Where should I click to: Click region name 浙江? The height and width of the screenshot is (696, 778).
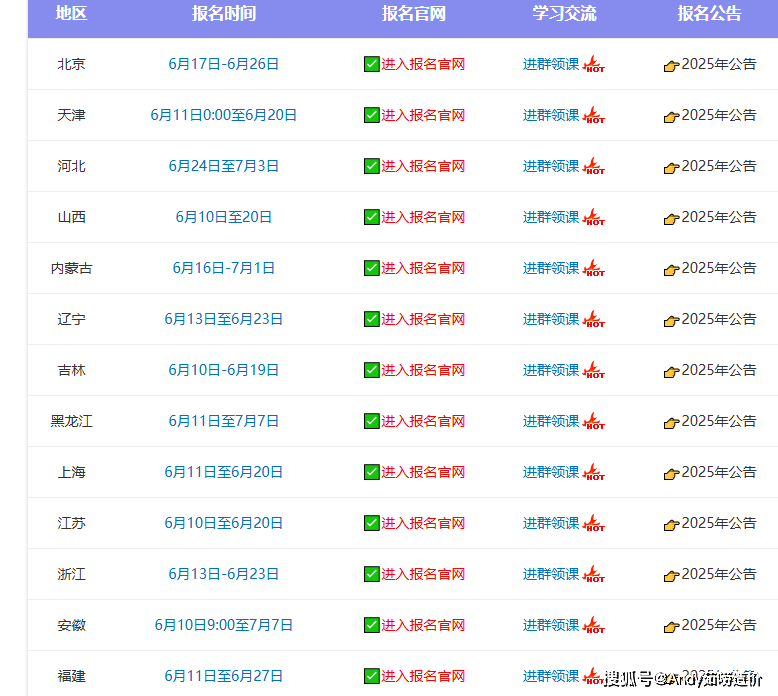(x=71, y=574)
